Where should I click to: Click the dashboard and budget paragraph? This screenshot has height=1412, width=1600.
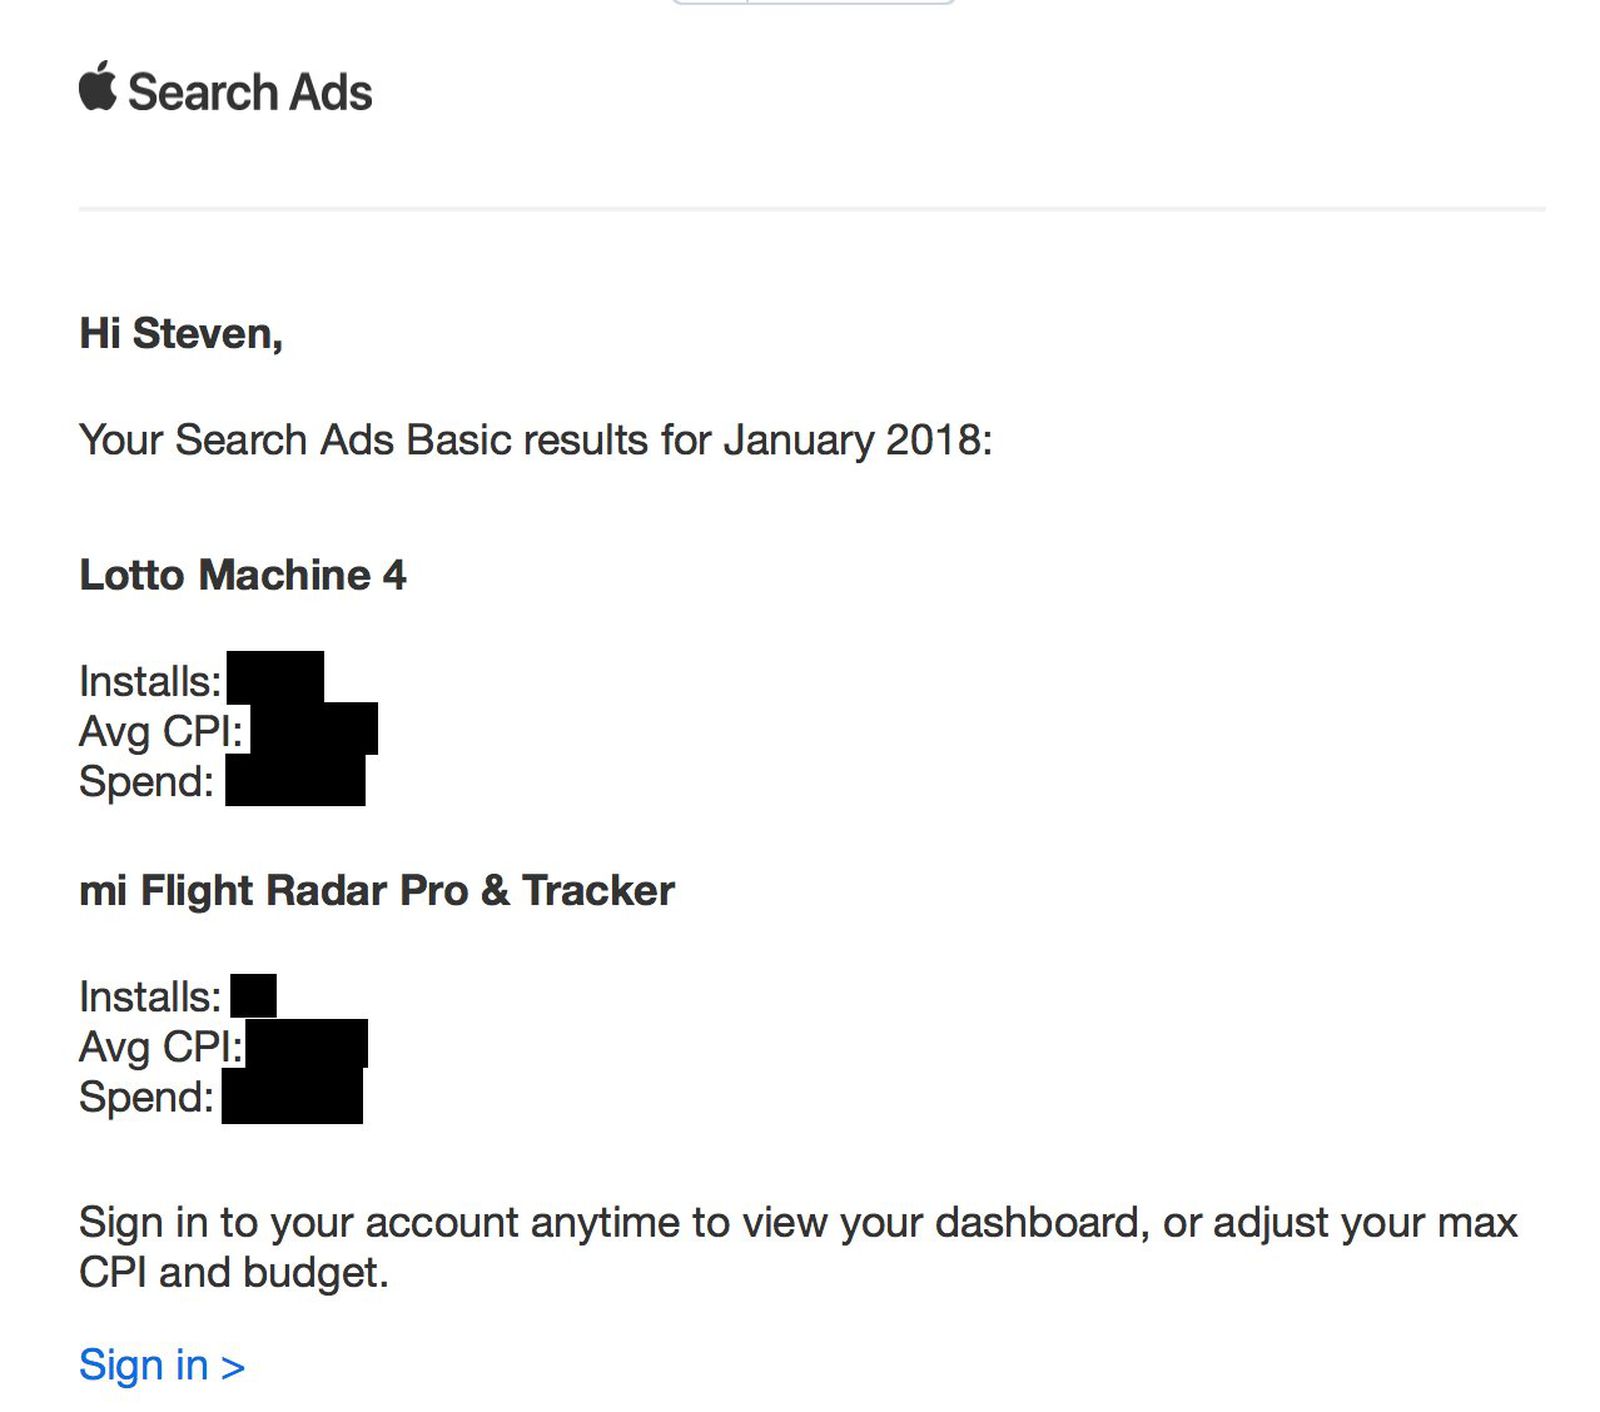797,1247
